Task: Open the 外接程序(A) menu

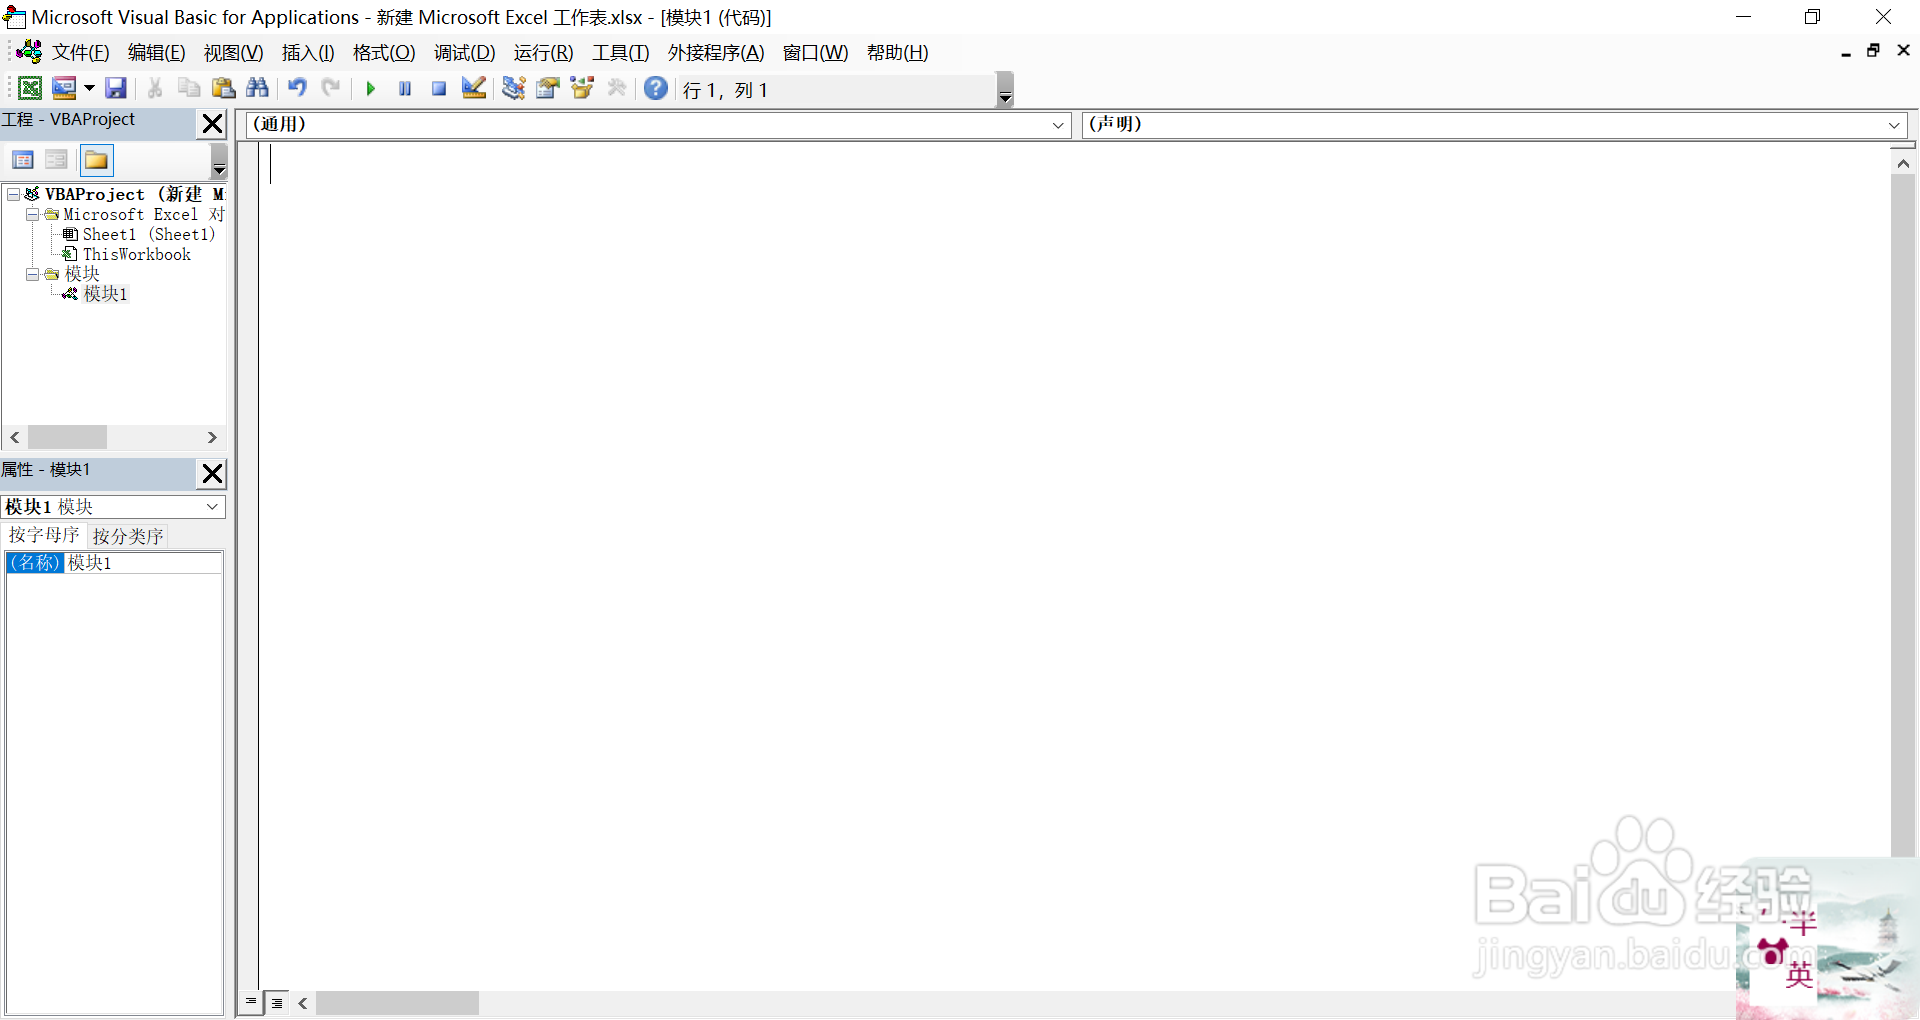Action: coord(716,53)
